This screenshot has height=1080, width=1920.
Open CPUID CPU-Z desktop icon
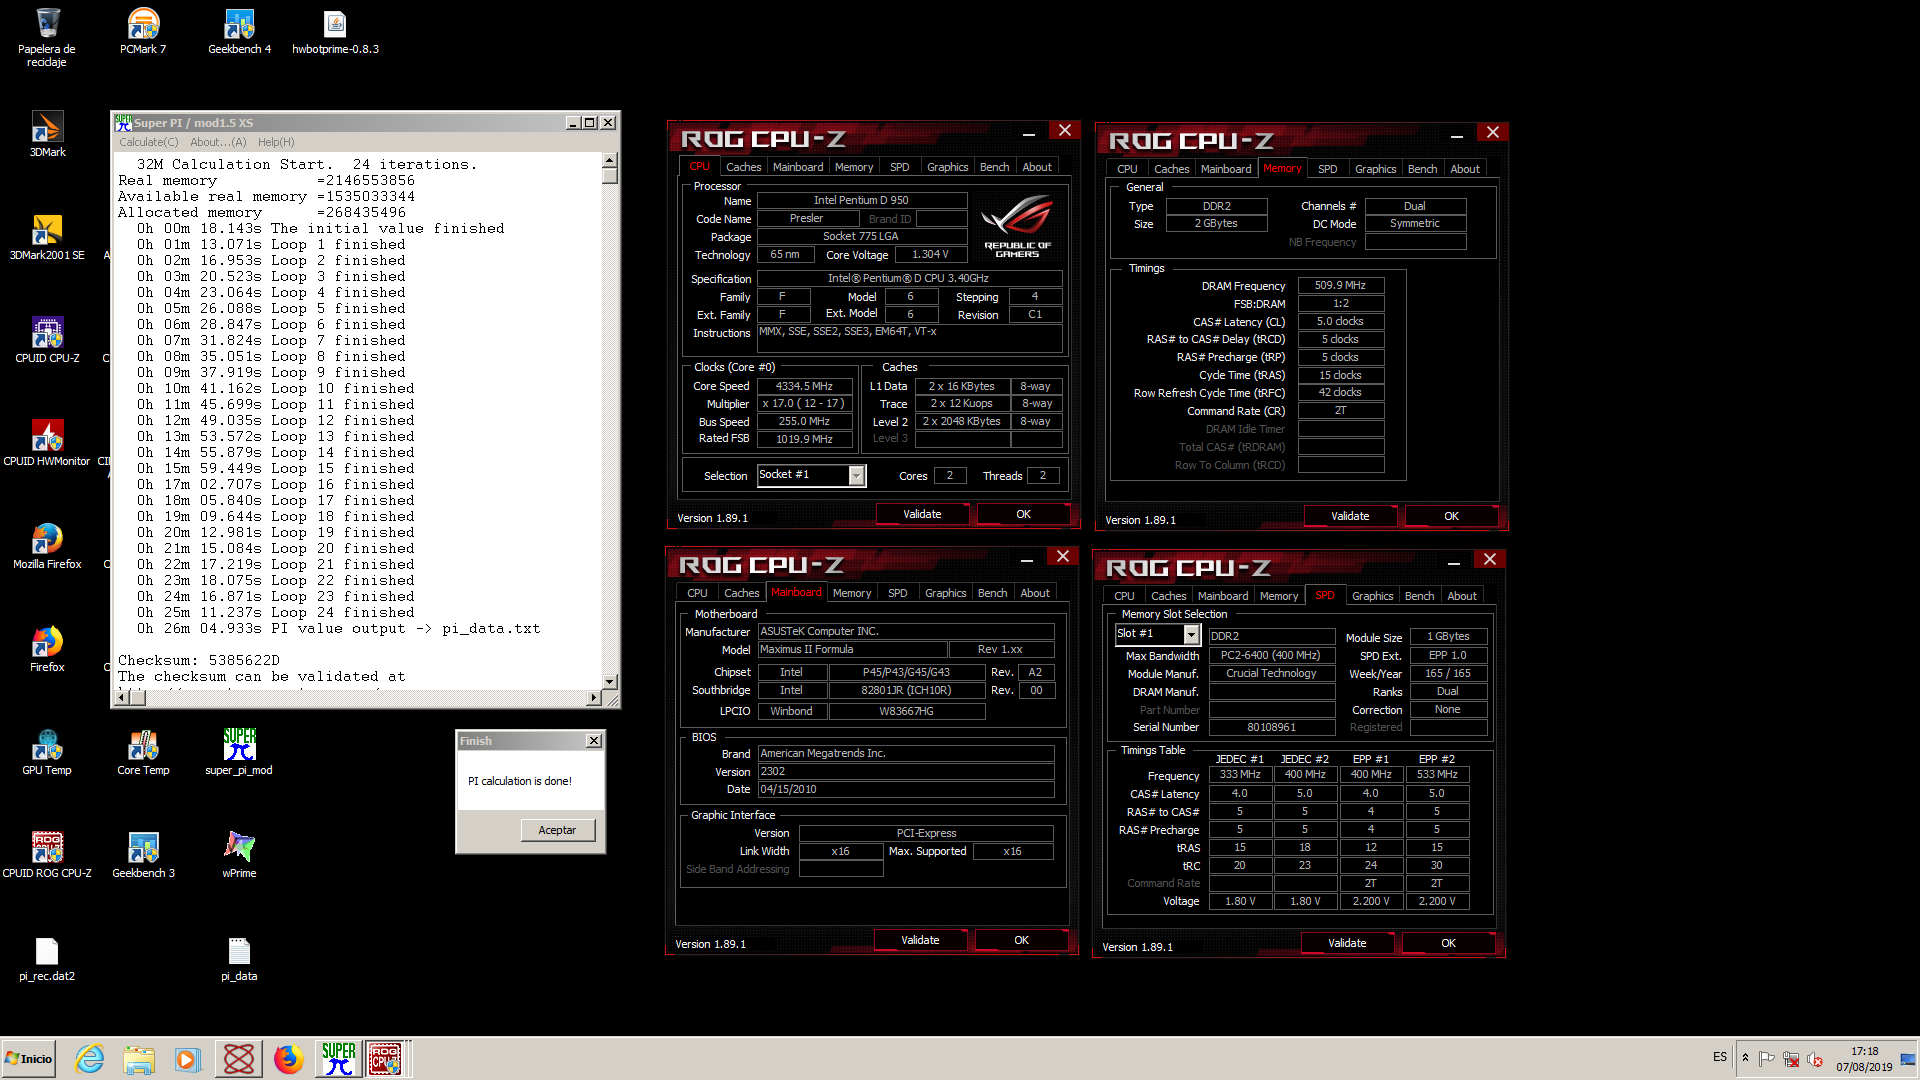(47, 340)
